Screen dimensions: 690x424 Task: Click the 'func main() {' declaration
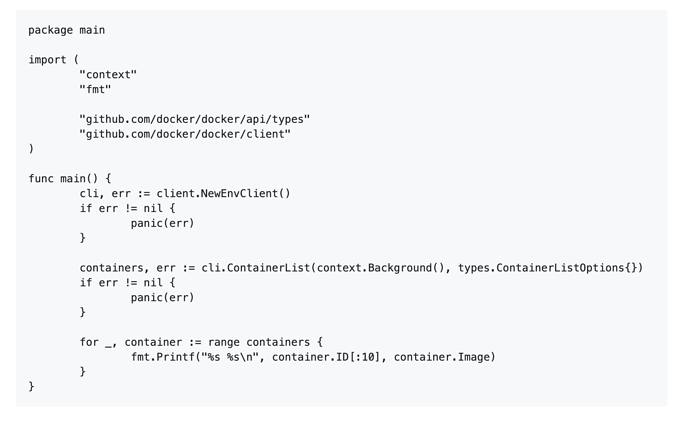point(70,179)
